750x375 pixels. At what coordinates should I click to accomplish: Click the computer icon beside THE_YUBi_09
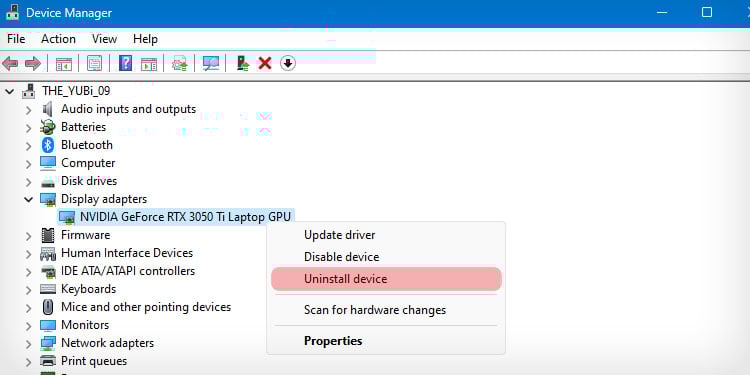tap(29, 91)
